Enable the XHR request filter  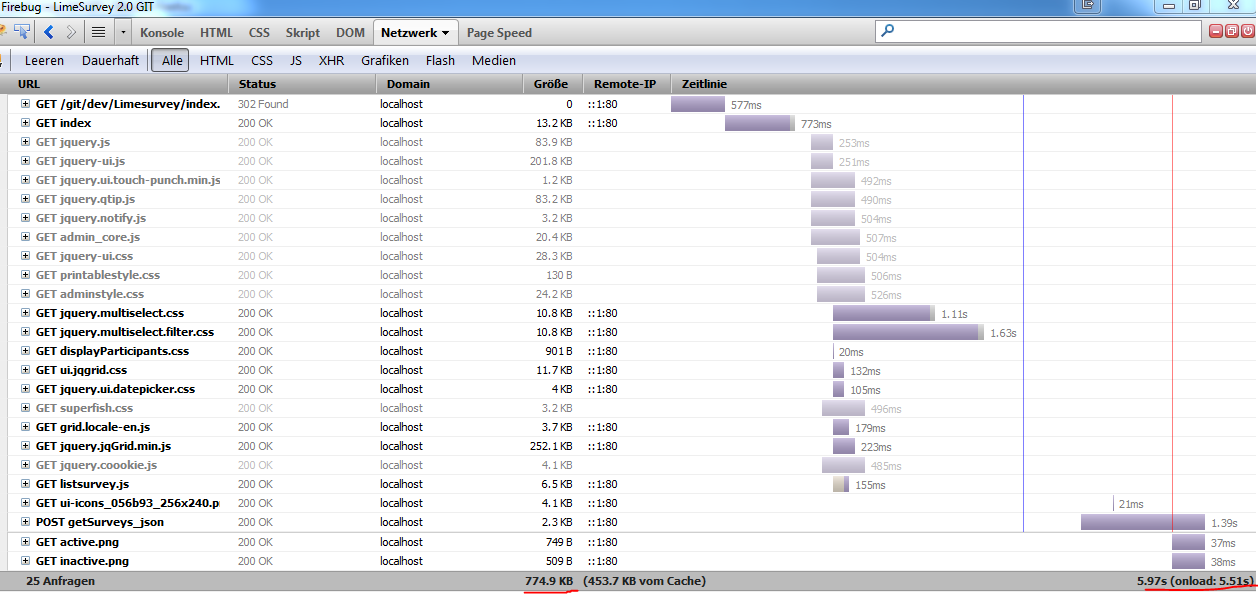(x=331, y=60)
